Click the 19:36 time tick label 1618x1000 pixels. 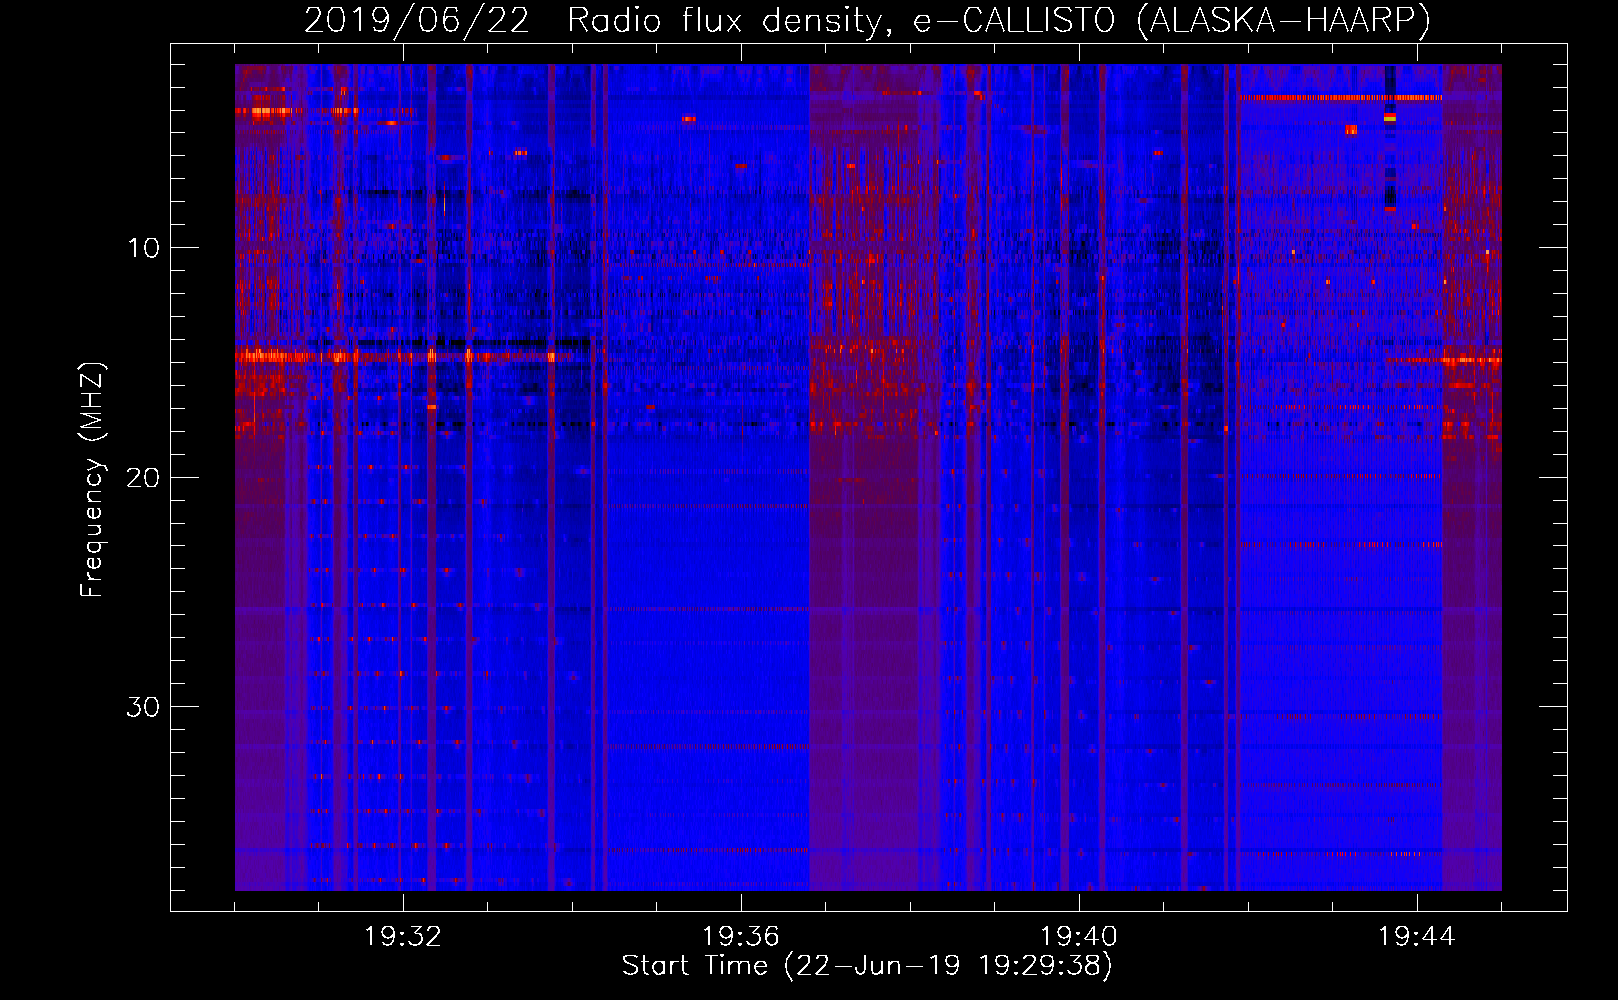click(x=741, y=937)
